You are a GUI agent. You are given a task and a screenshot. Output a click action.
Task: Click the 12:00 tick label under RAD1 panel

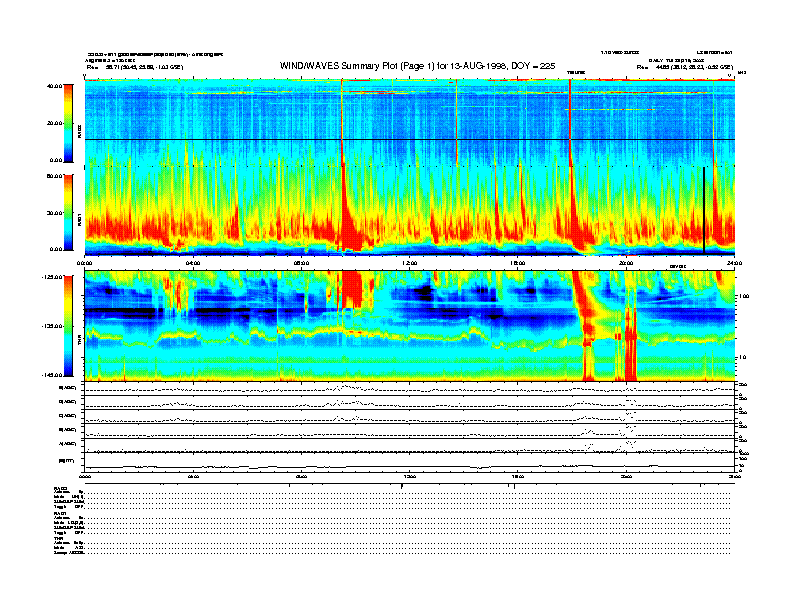click(409, 263)
